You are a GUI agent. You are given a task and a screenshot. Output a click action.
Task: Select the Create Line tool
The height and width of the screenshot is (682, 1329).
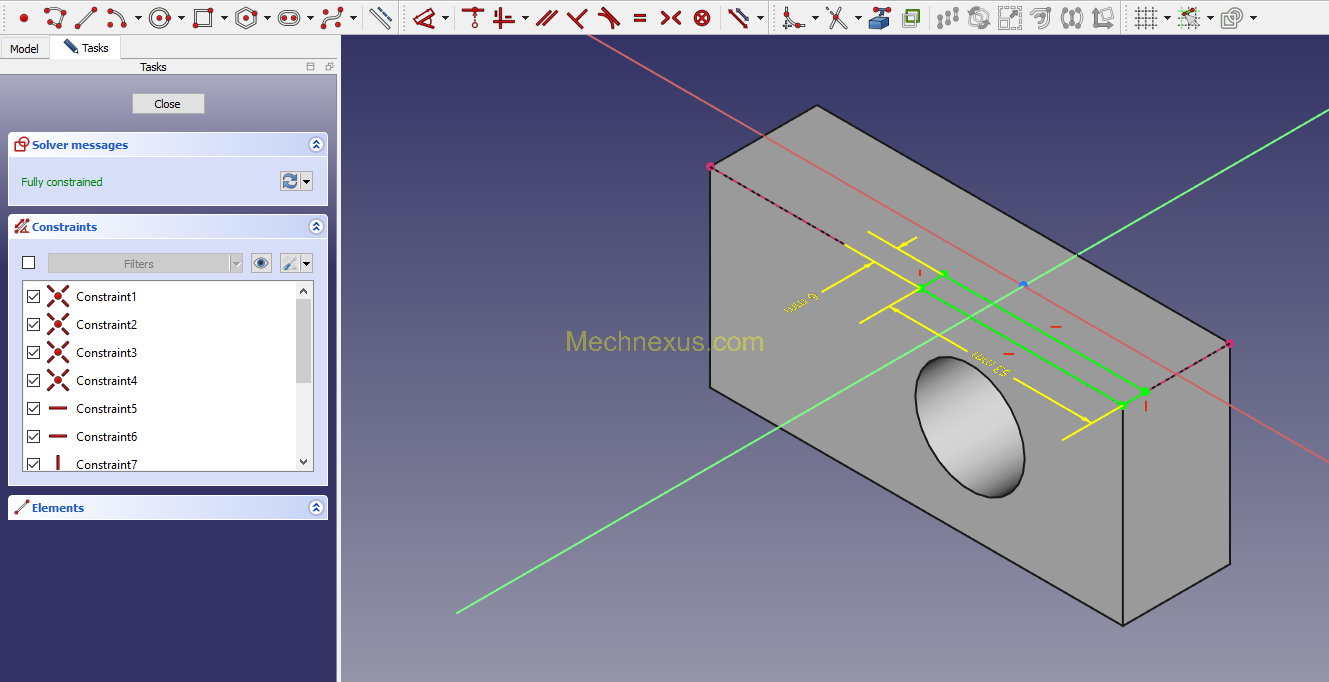point(86,17)
